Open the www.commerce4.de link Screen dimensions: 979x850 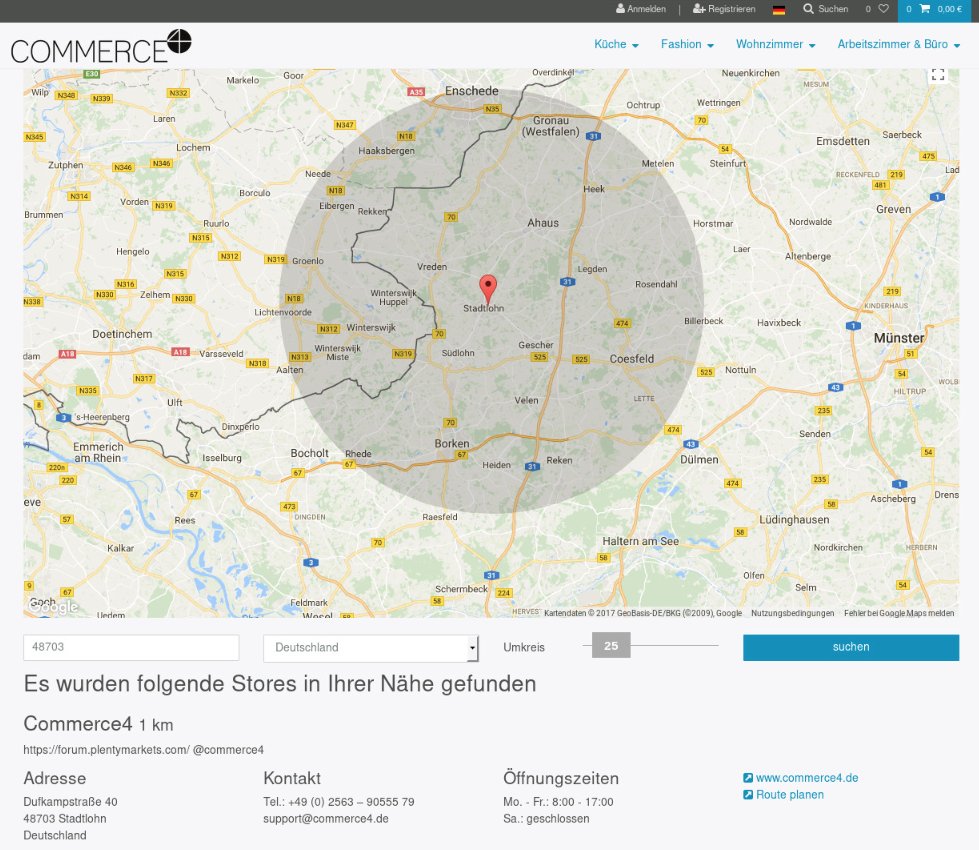(807, 778)
